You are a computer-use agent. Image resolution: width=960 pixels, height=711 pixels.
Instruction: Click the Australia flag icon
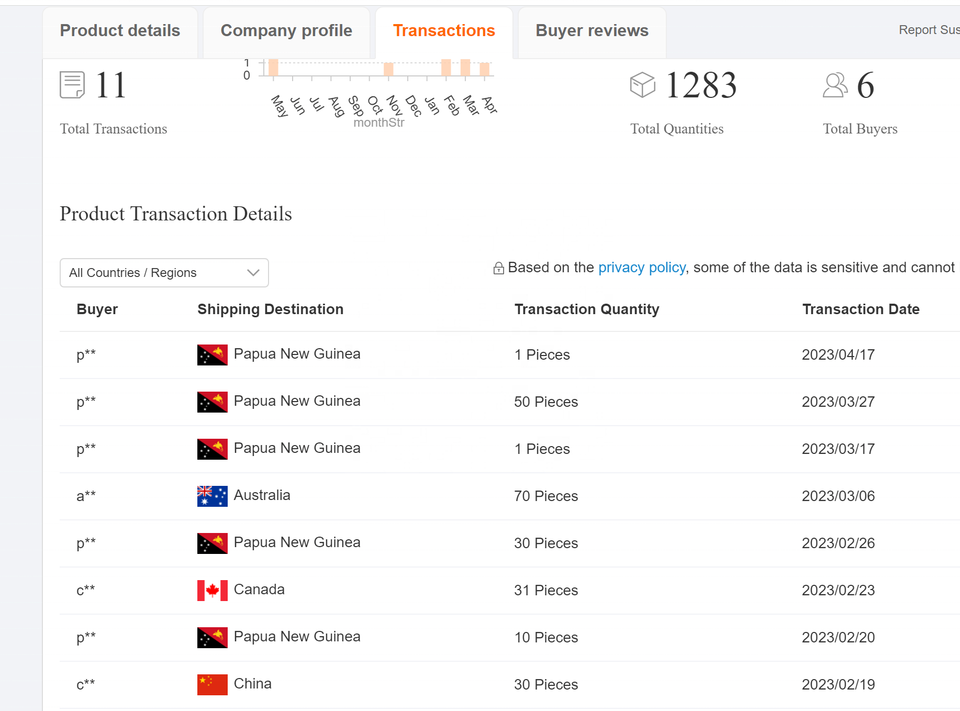pyautogui.click(x=212, y=496)
